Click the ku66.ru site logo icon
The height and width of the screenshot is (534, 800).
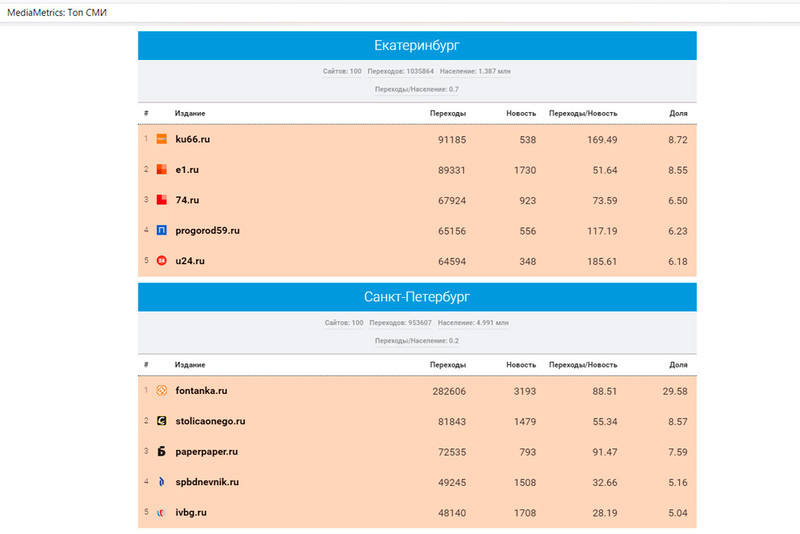161,139
